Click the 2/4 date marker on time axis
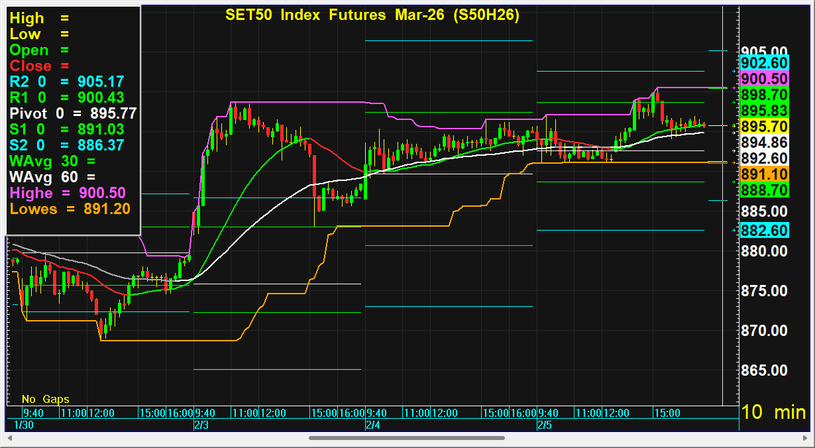This screenshot has width=815, height=448. (372, 424)
